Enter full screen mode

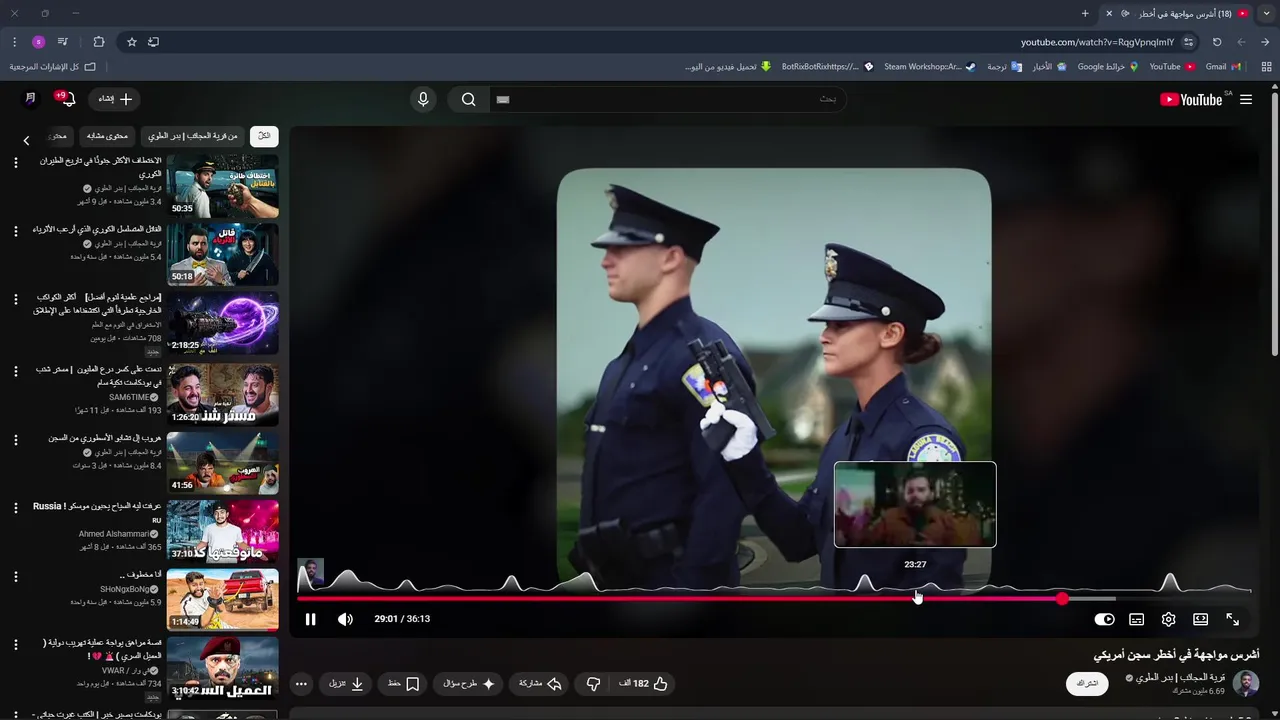(x=1232, y=619)
